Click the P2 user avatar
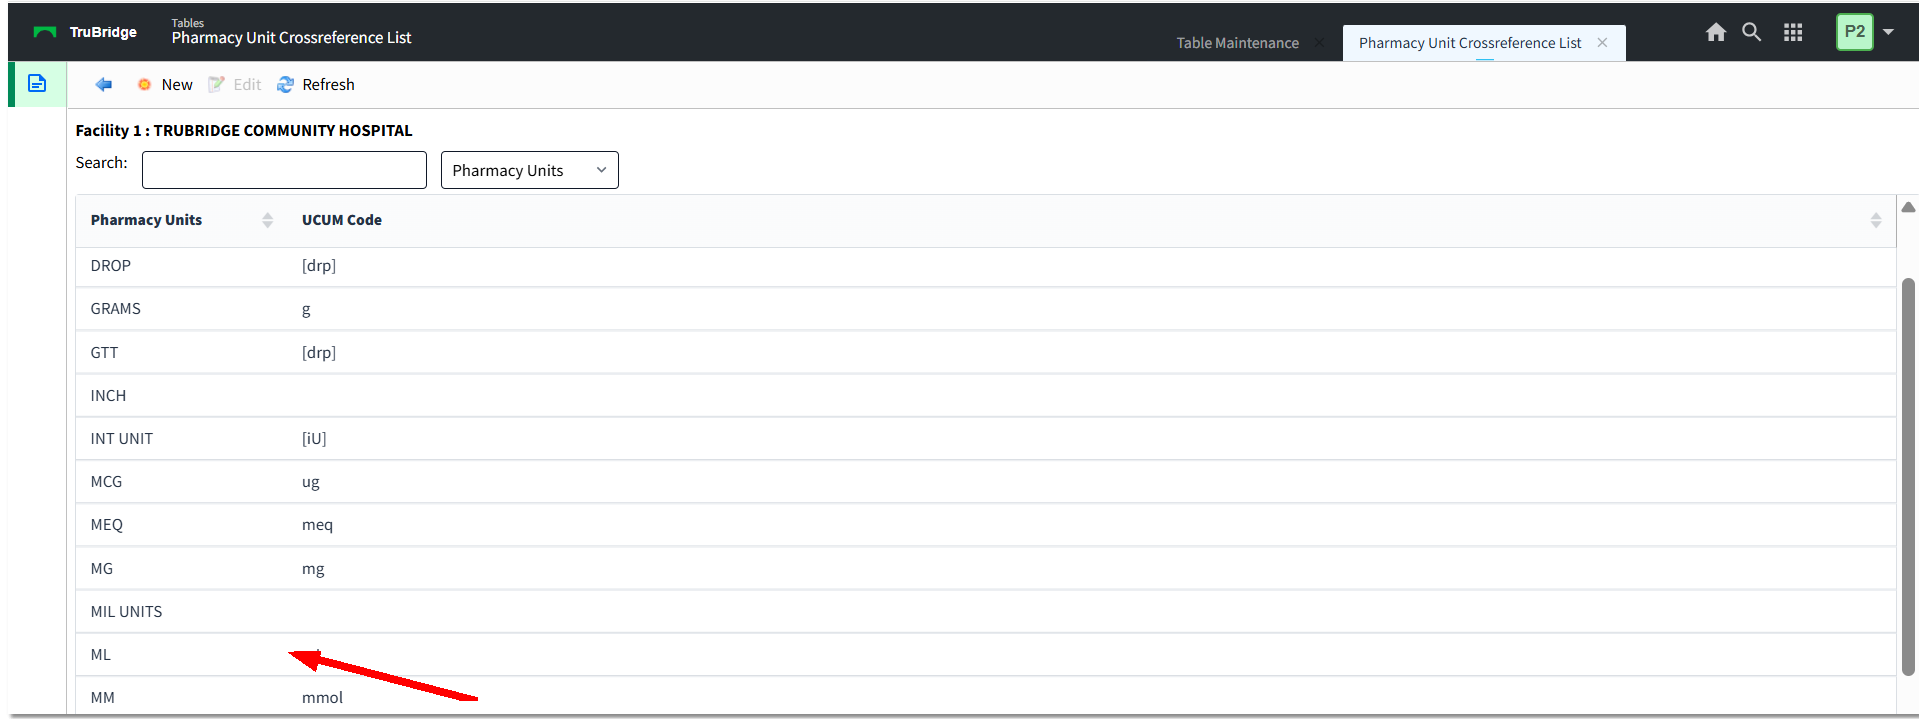 pos(1855,32)
